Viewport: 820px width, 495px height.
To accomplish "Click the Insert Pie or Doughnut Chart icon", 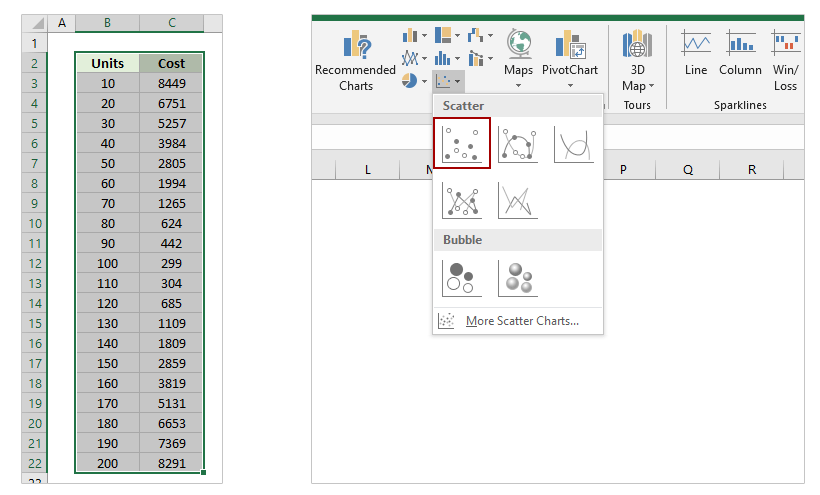I will pyautogui.click(x=410, y=81).
